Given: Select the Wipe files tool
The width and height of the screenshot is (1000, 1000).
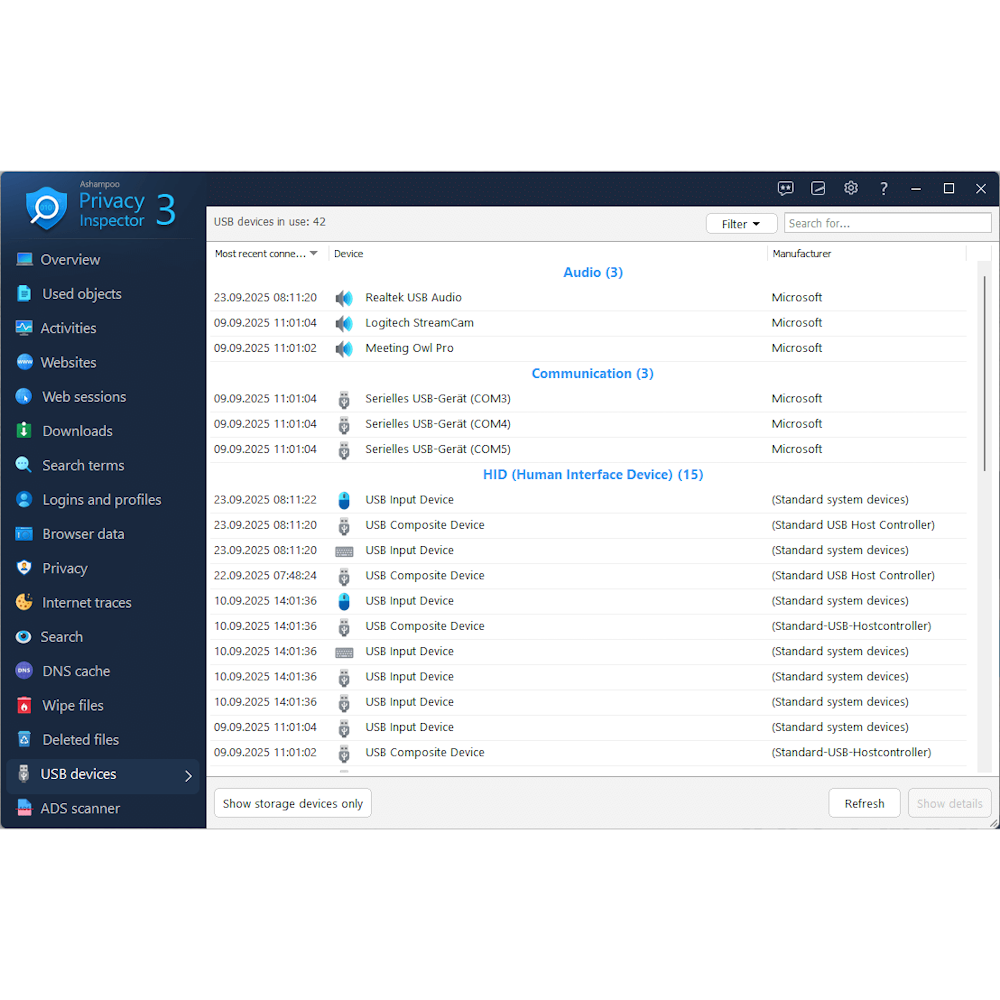Looking at the screenshot, I should [x=72, y=705].
